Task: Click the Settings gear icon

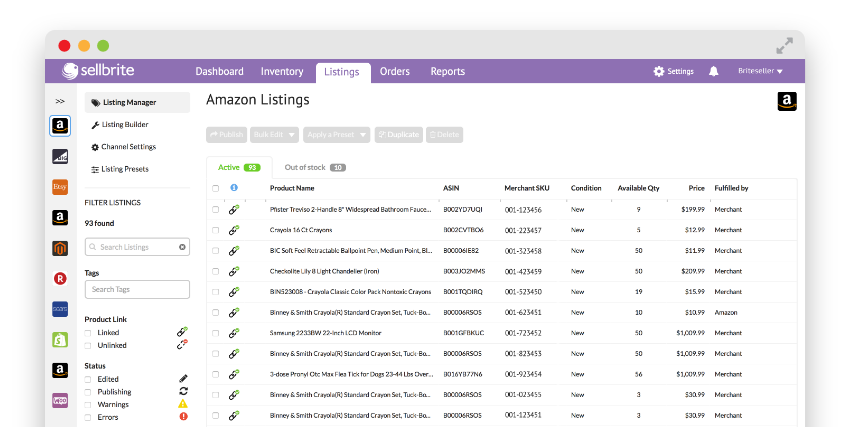Action: click(x=659, y=71)
